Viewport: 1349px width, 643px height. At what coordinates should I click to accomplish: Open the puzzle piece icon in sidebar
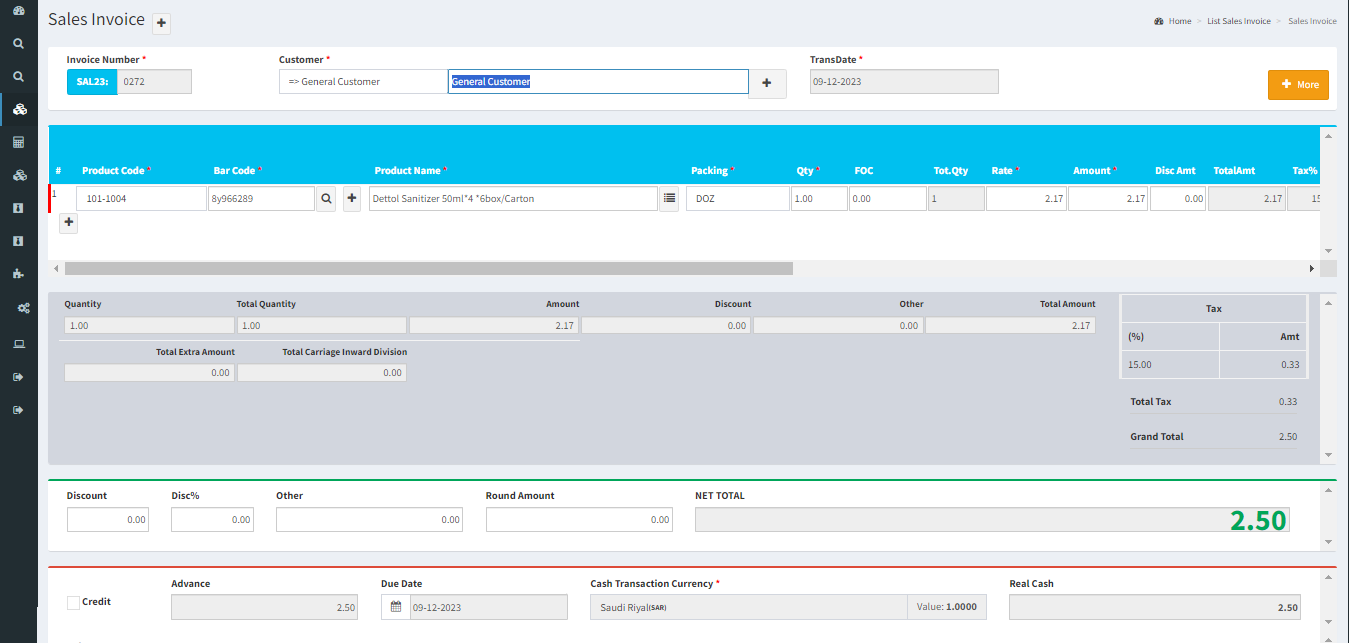point(18,273)
